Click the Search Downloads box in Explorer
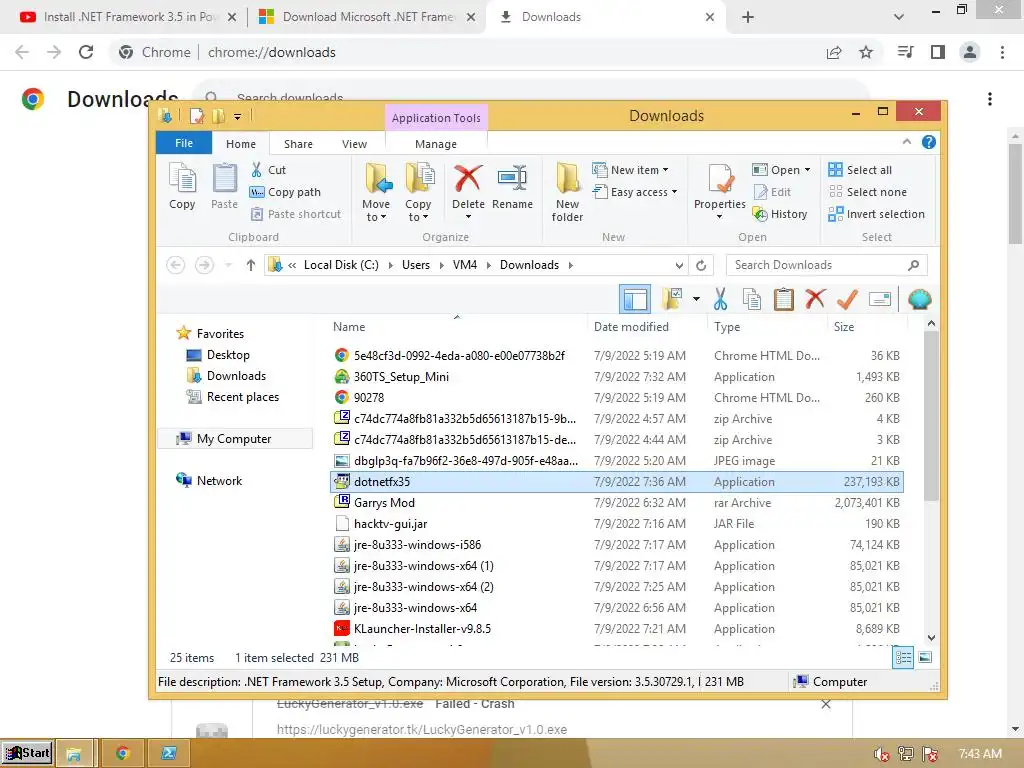This screenshot has height=768, width=1024. click(x=826, y=265)
